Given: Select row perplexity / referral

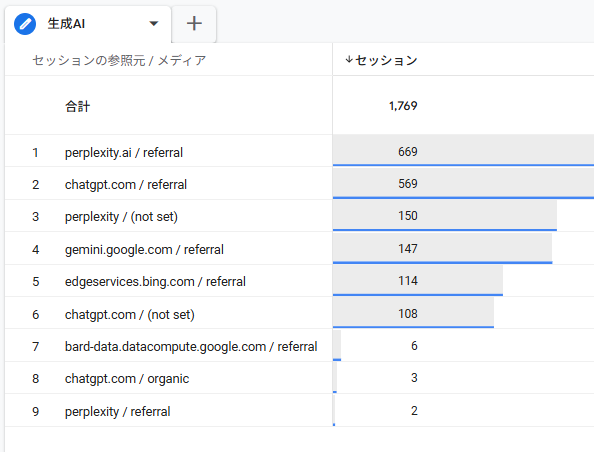Looking at the screenshot, I should (117, 411).
